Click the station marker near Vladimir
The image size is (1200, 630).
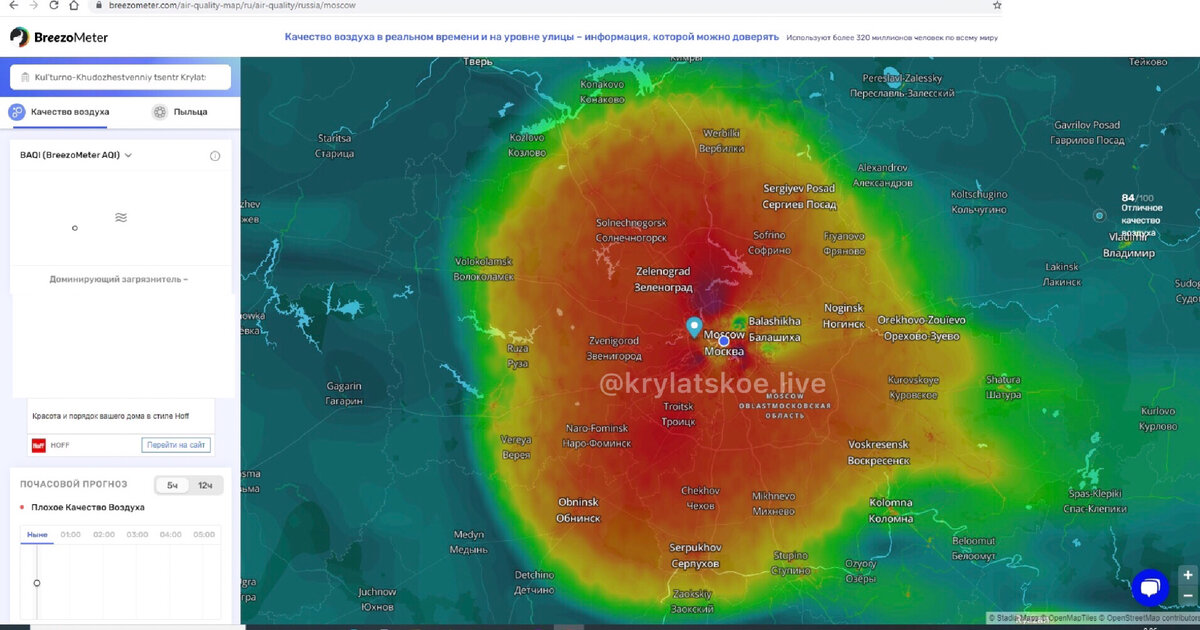coord(1099,215)
